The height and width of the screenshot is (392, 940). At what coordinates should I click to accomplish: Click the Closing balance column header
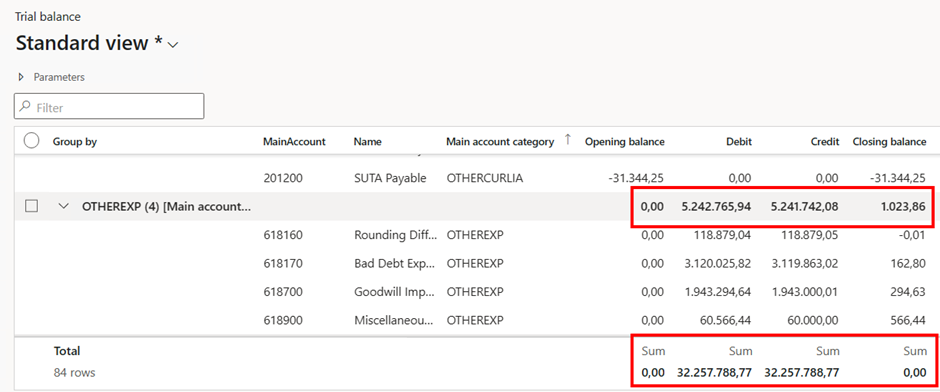tap(890, 142)
